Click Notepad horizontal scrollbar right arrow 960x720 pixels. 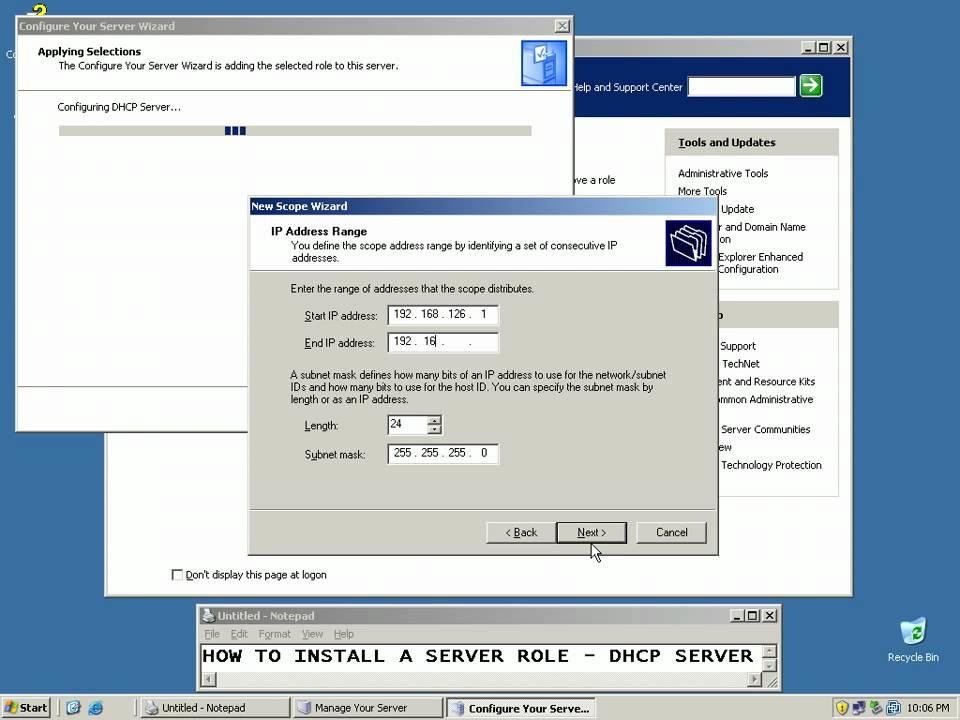[755, 679]
